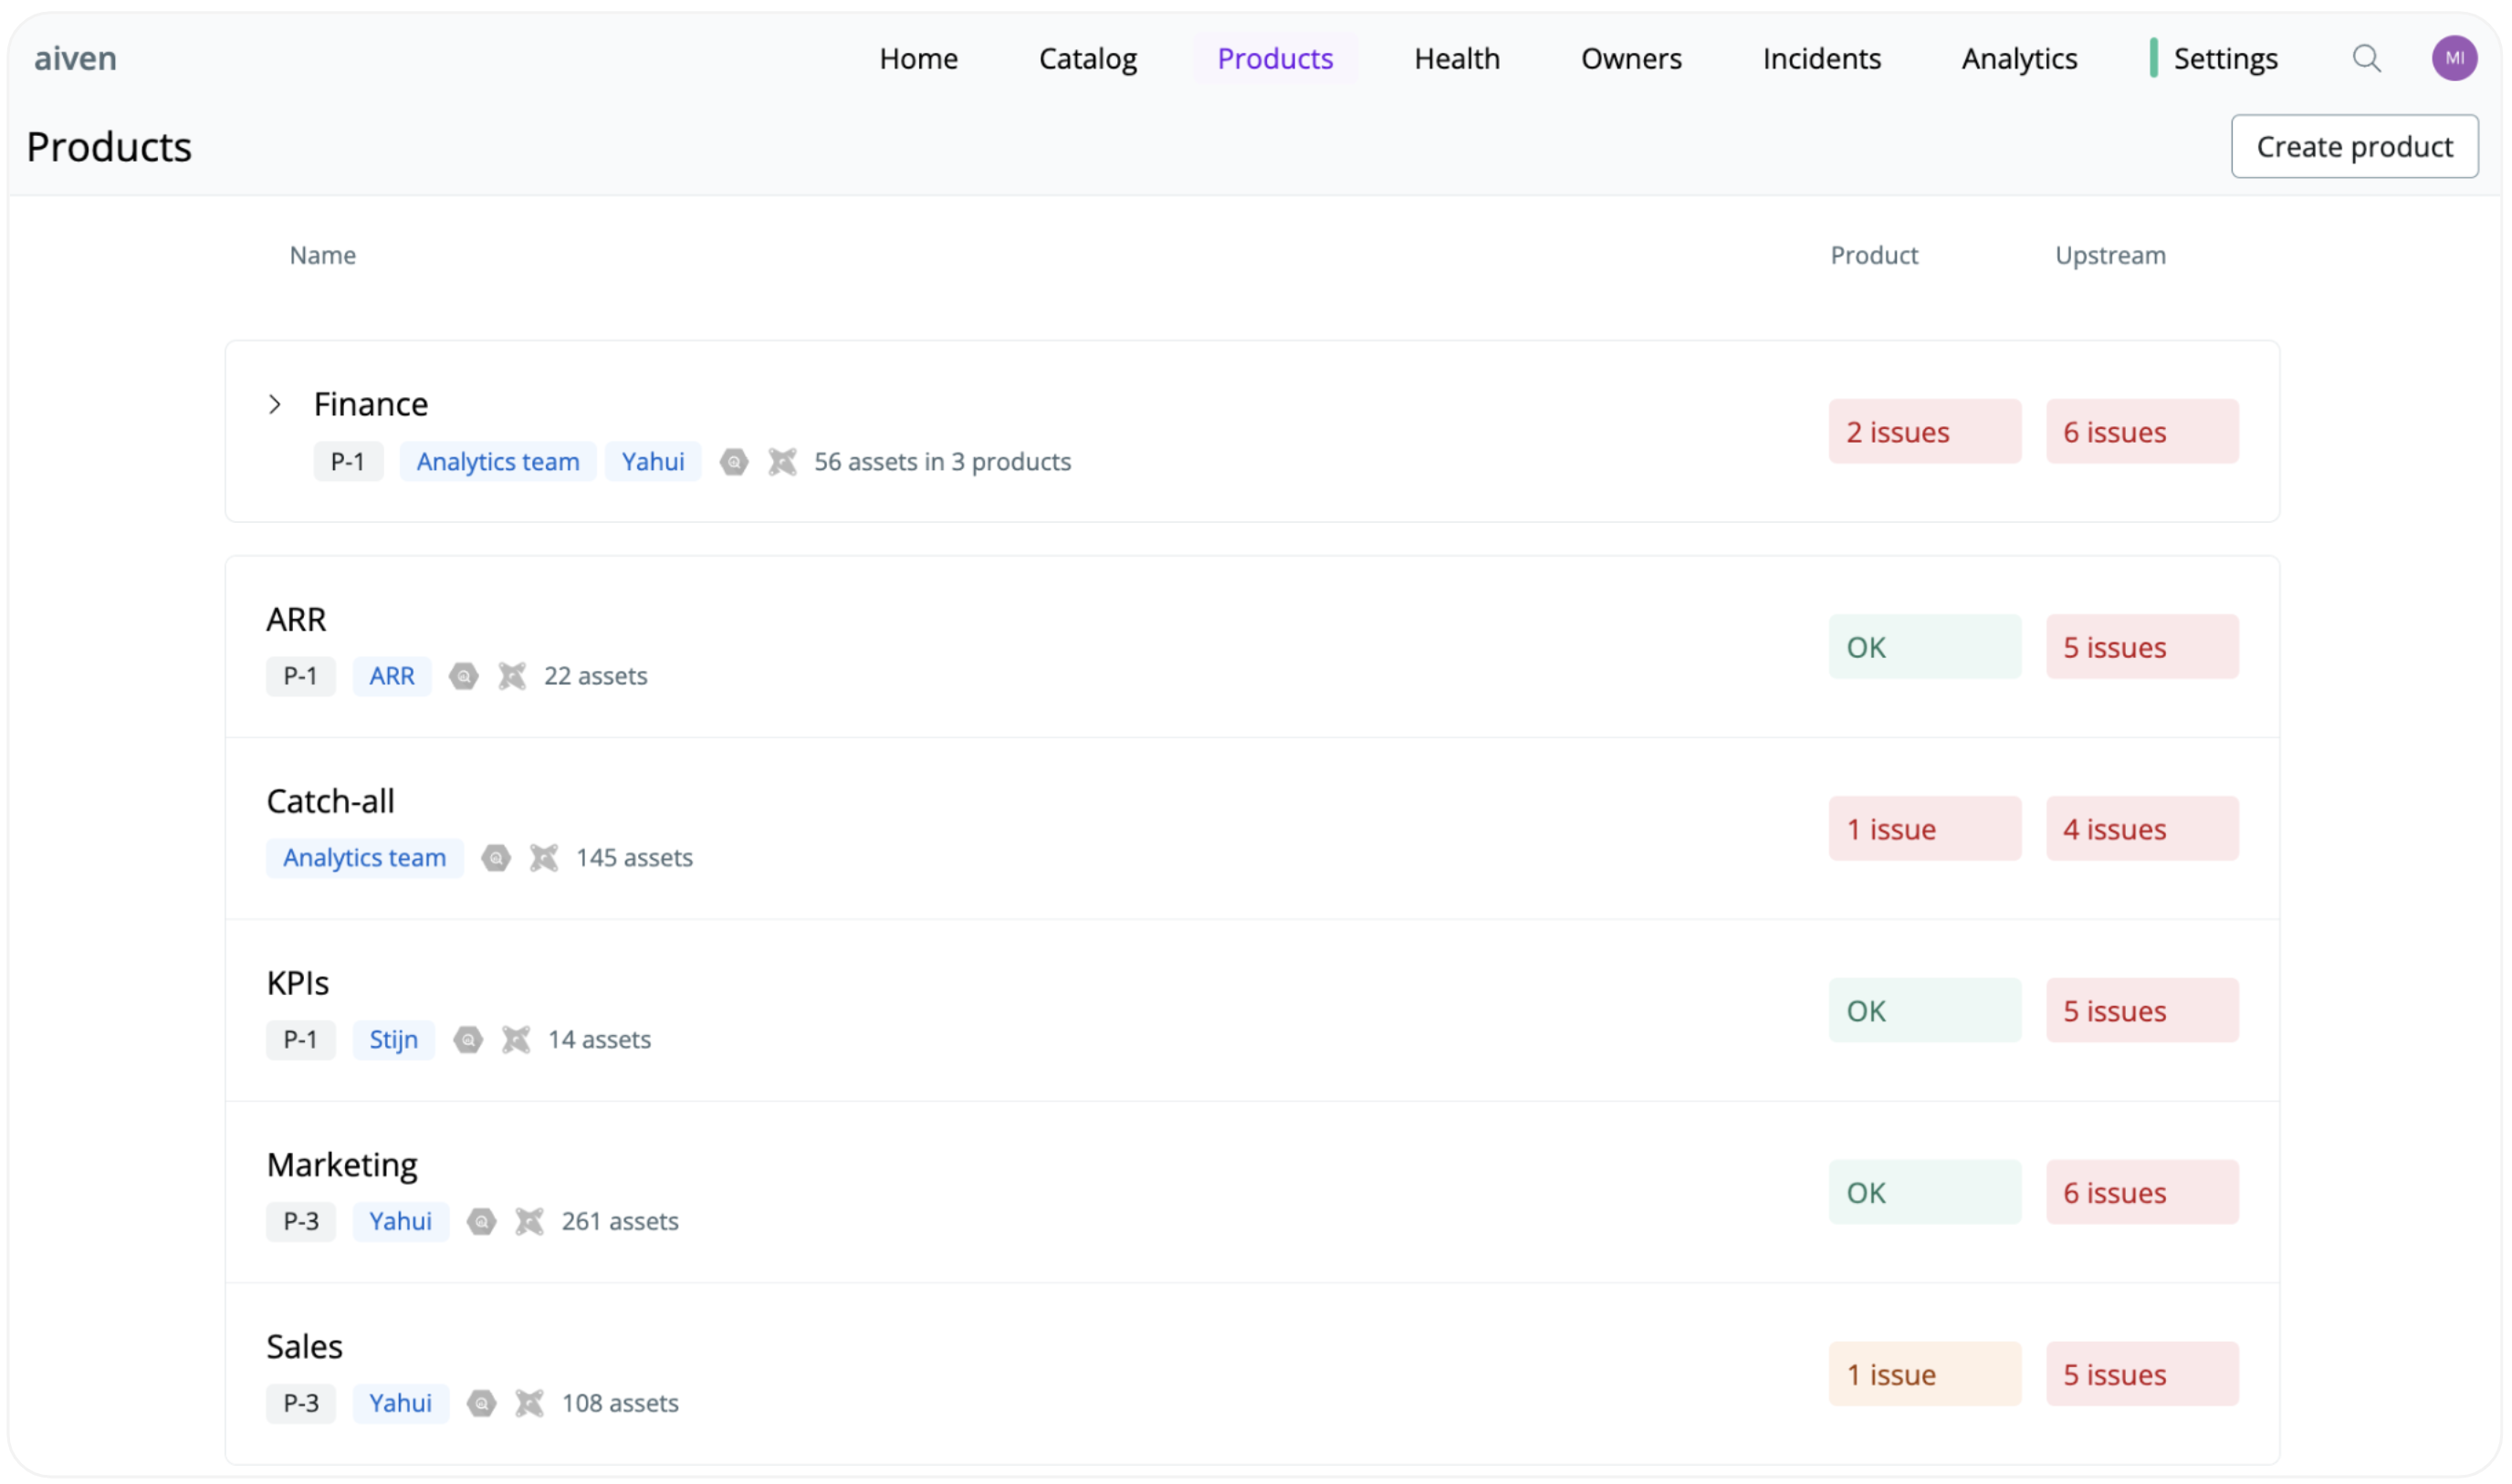
Task: Click the Create product button
Action: pos(2353,147)
